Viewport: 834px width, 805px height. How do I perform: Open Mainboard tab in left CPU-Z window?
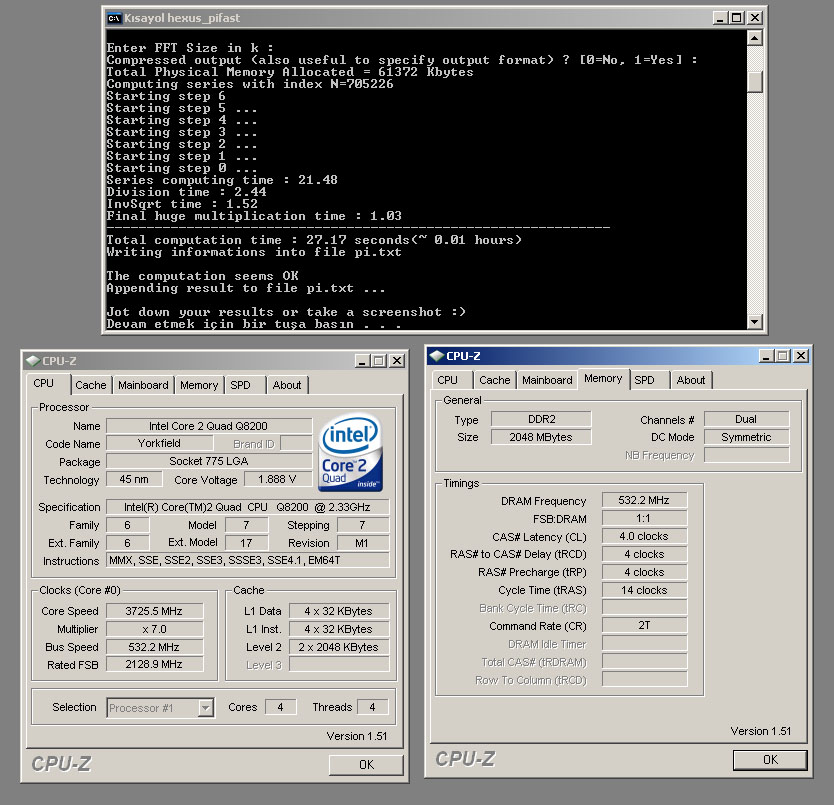tap(143, 385)
